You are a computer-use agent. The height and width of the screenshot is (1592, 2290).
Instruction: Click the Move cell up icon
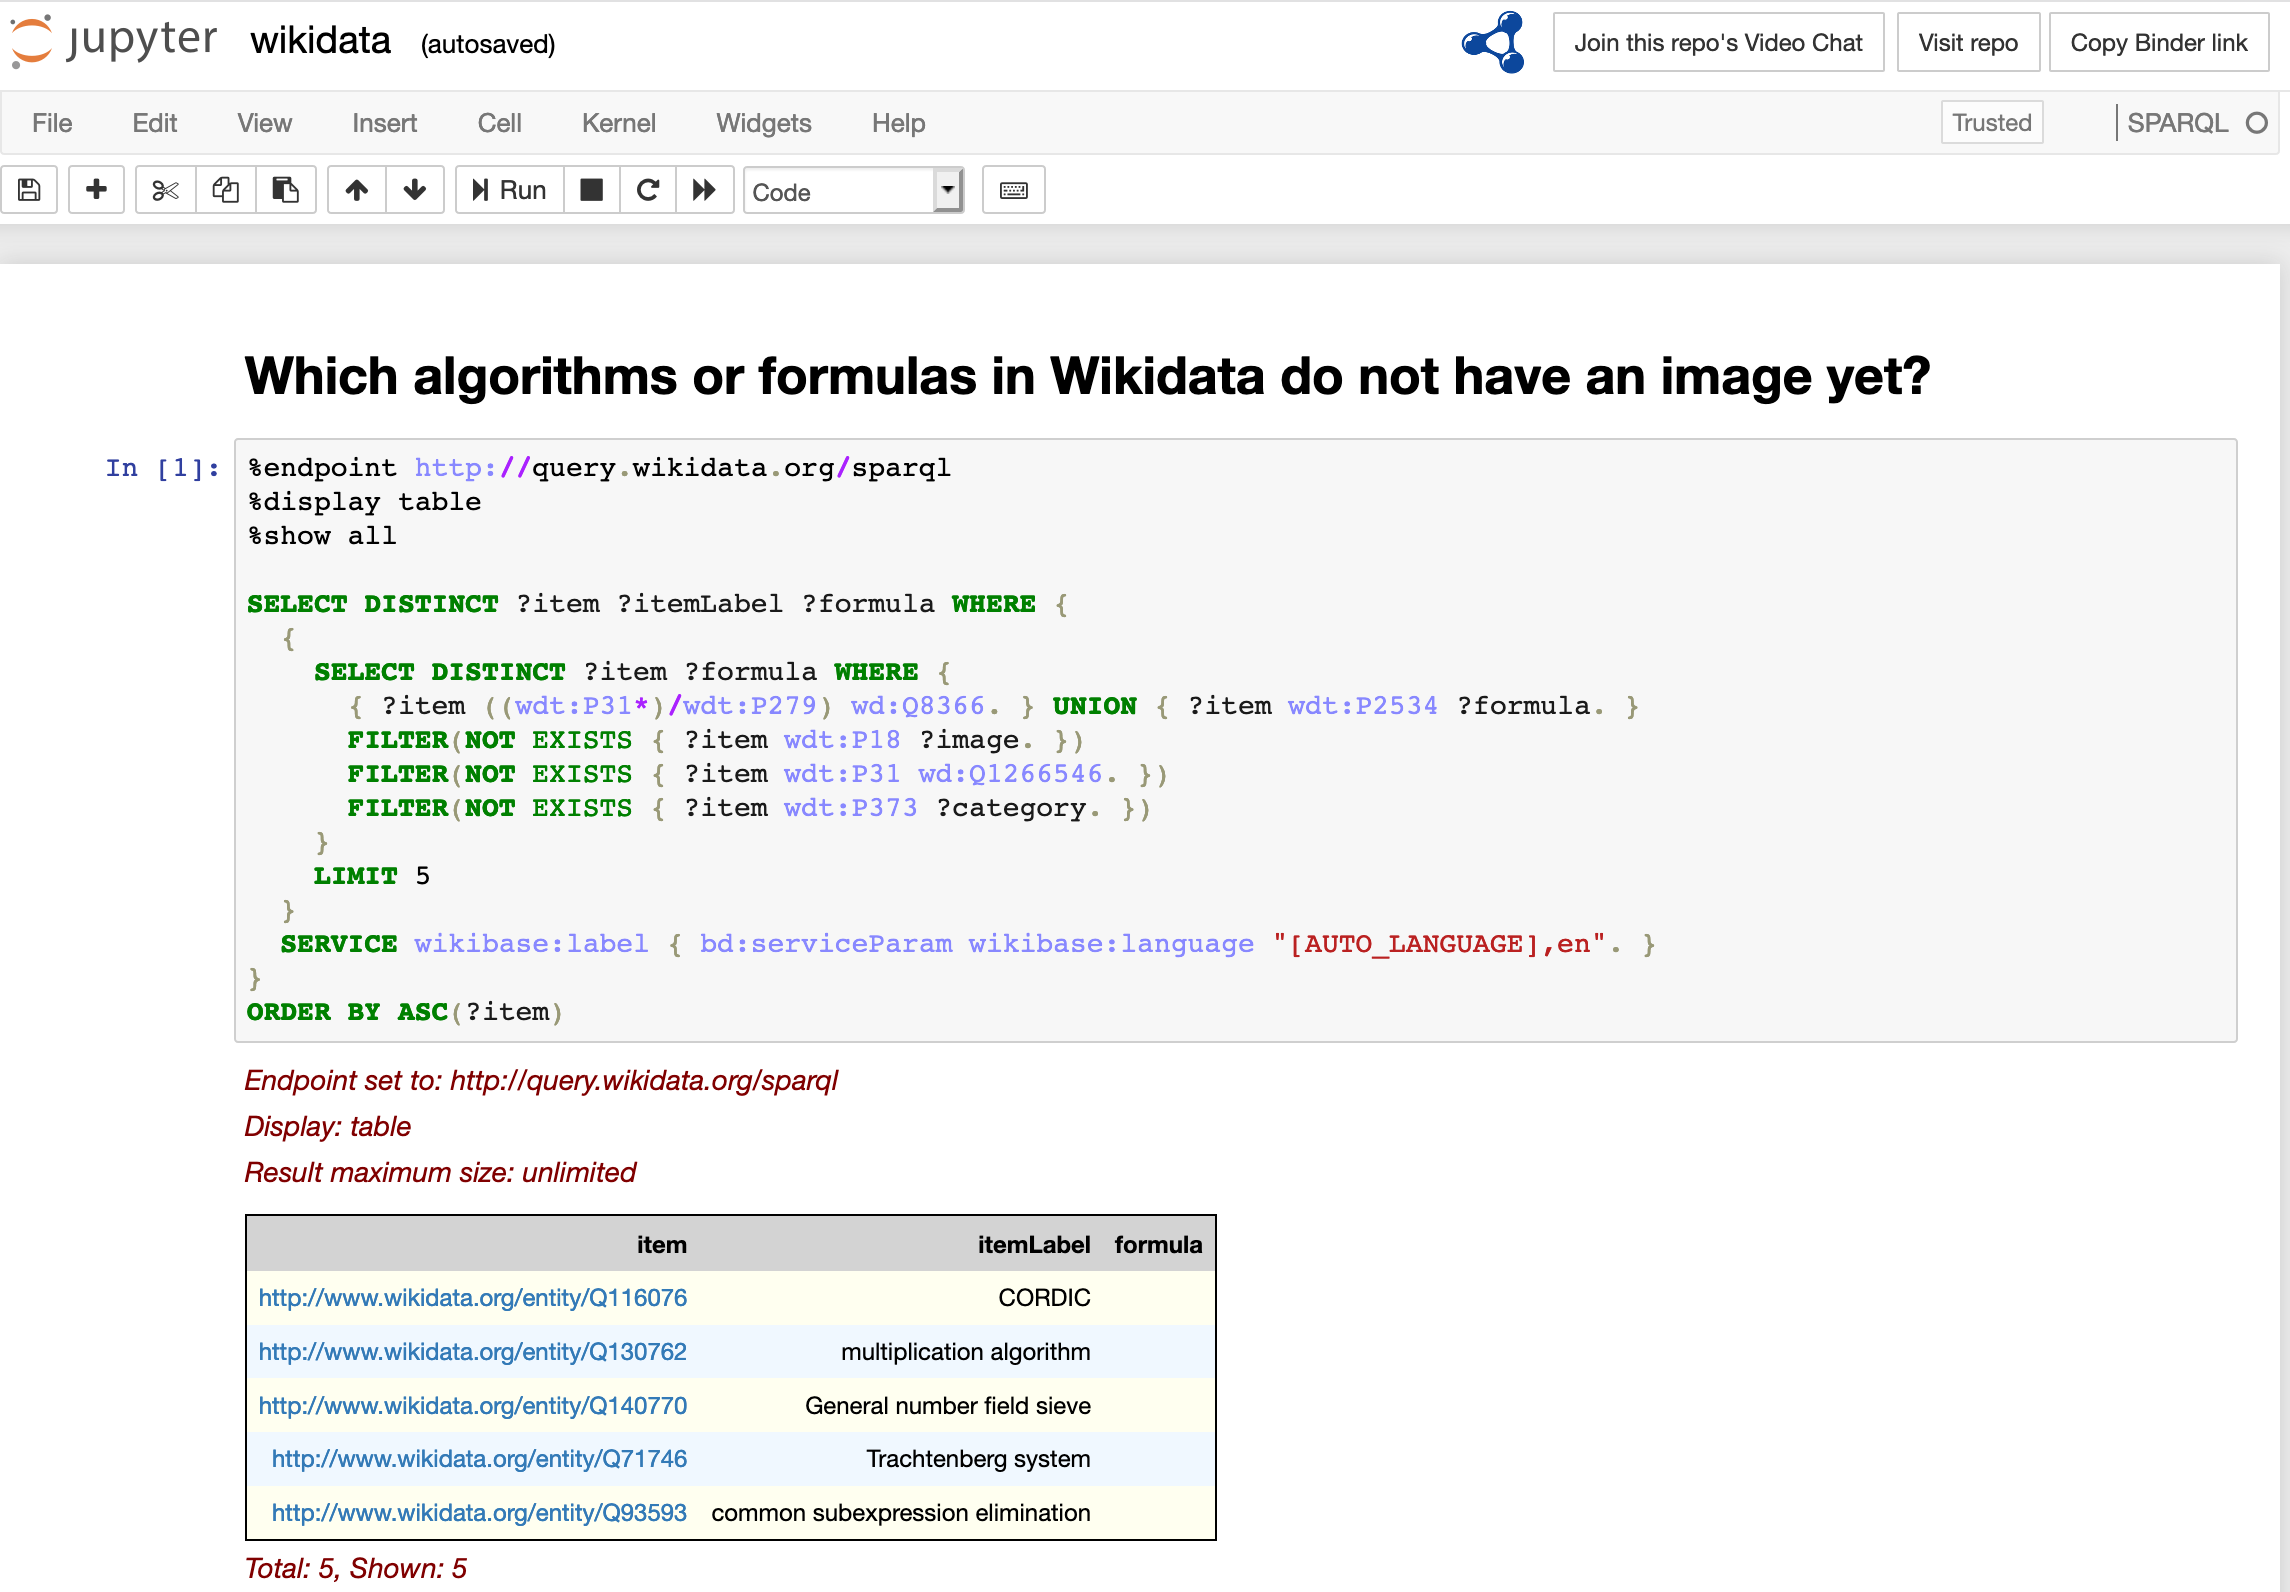357,190
